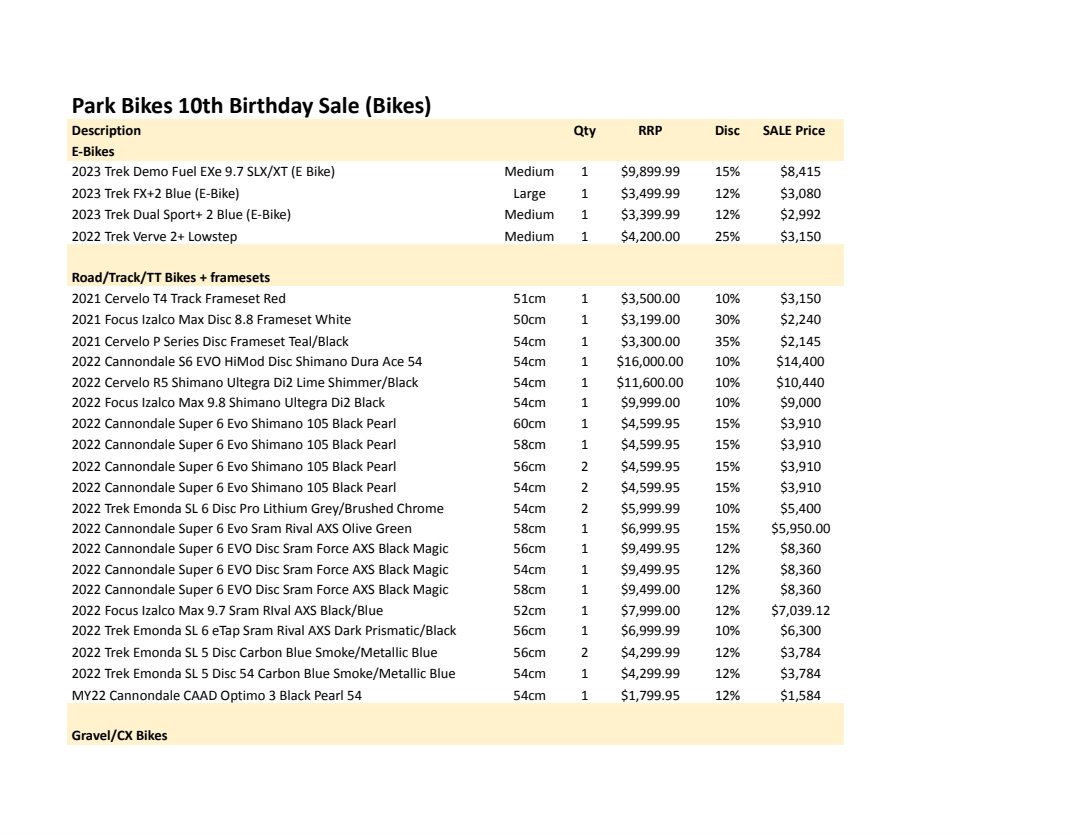Click the $9,000 sale price
The height and width of the screenshot is (834, 1080).
pyautogui.click(x=800, y=402)
